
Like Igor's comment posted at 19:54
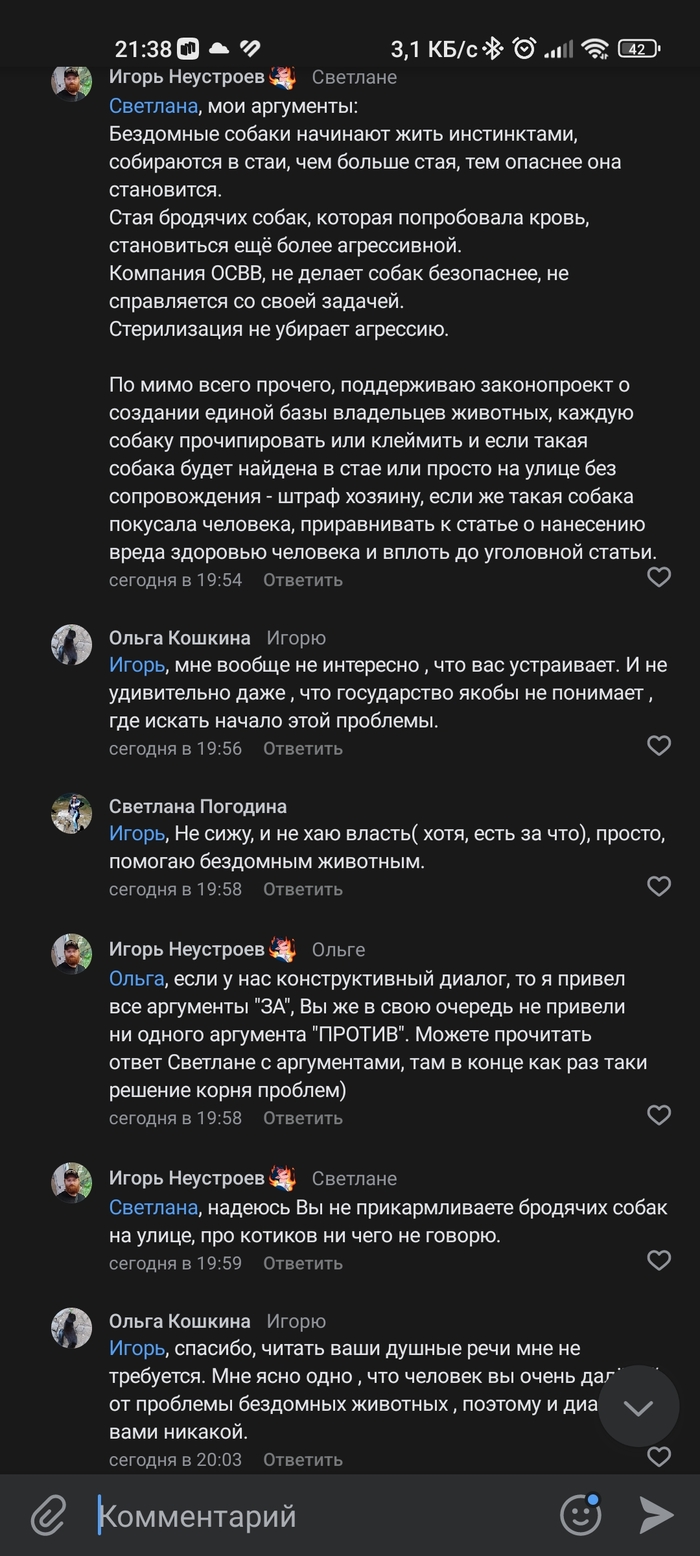[658, 577]
